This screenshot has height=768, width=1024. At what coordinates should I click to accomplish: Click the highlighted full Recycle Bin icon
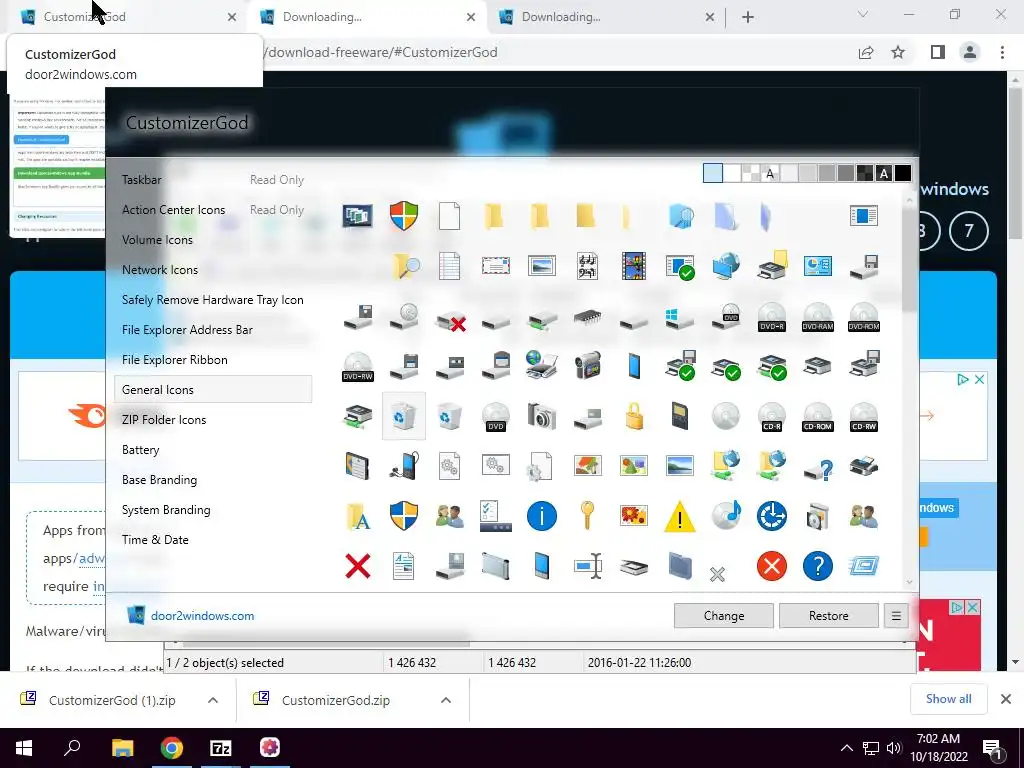coord(404,416)
